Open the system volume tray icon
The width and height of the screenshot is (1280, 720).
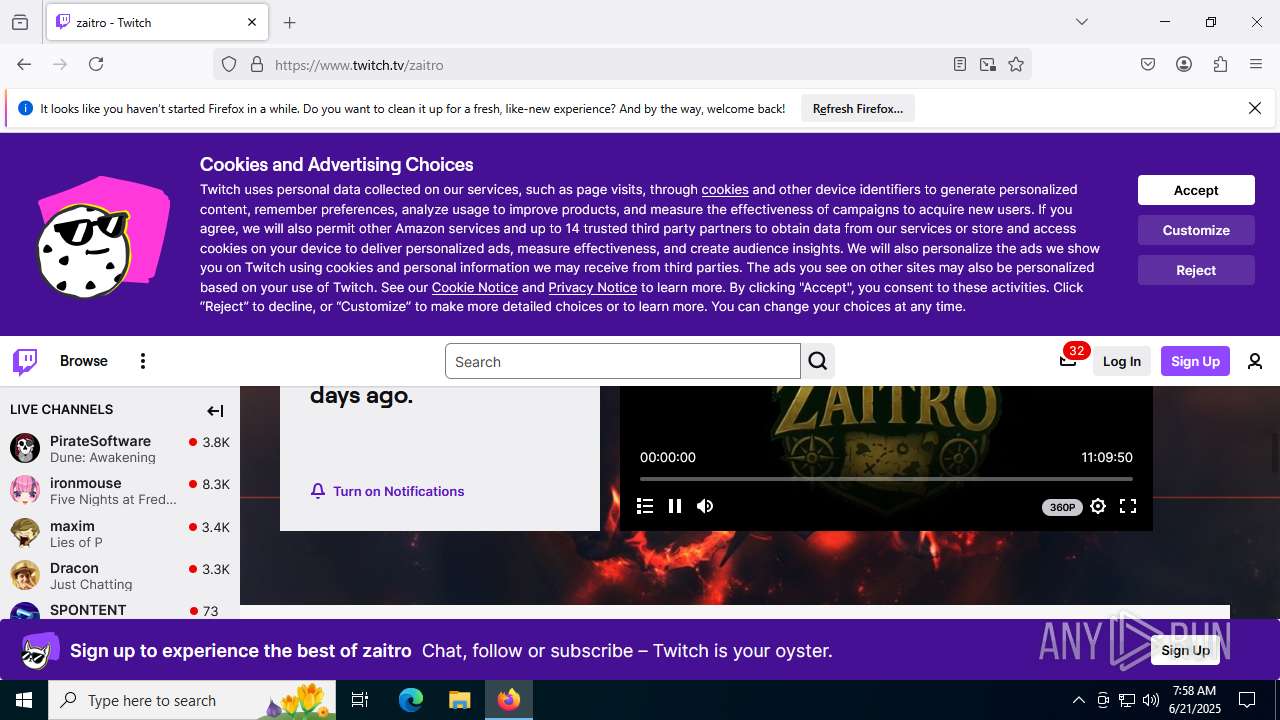pos(1151,700)
